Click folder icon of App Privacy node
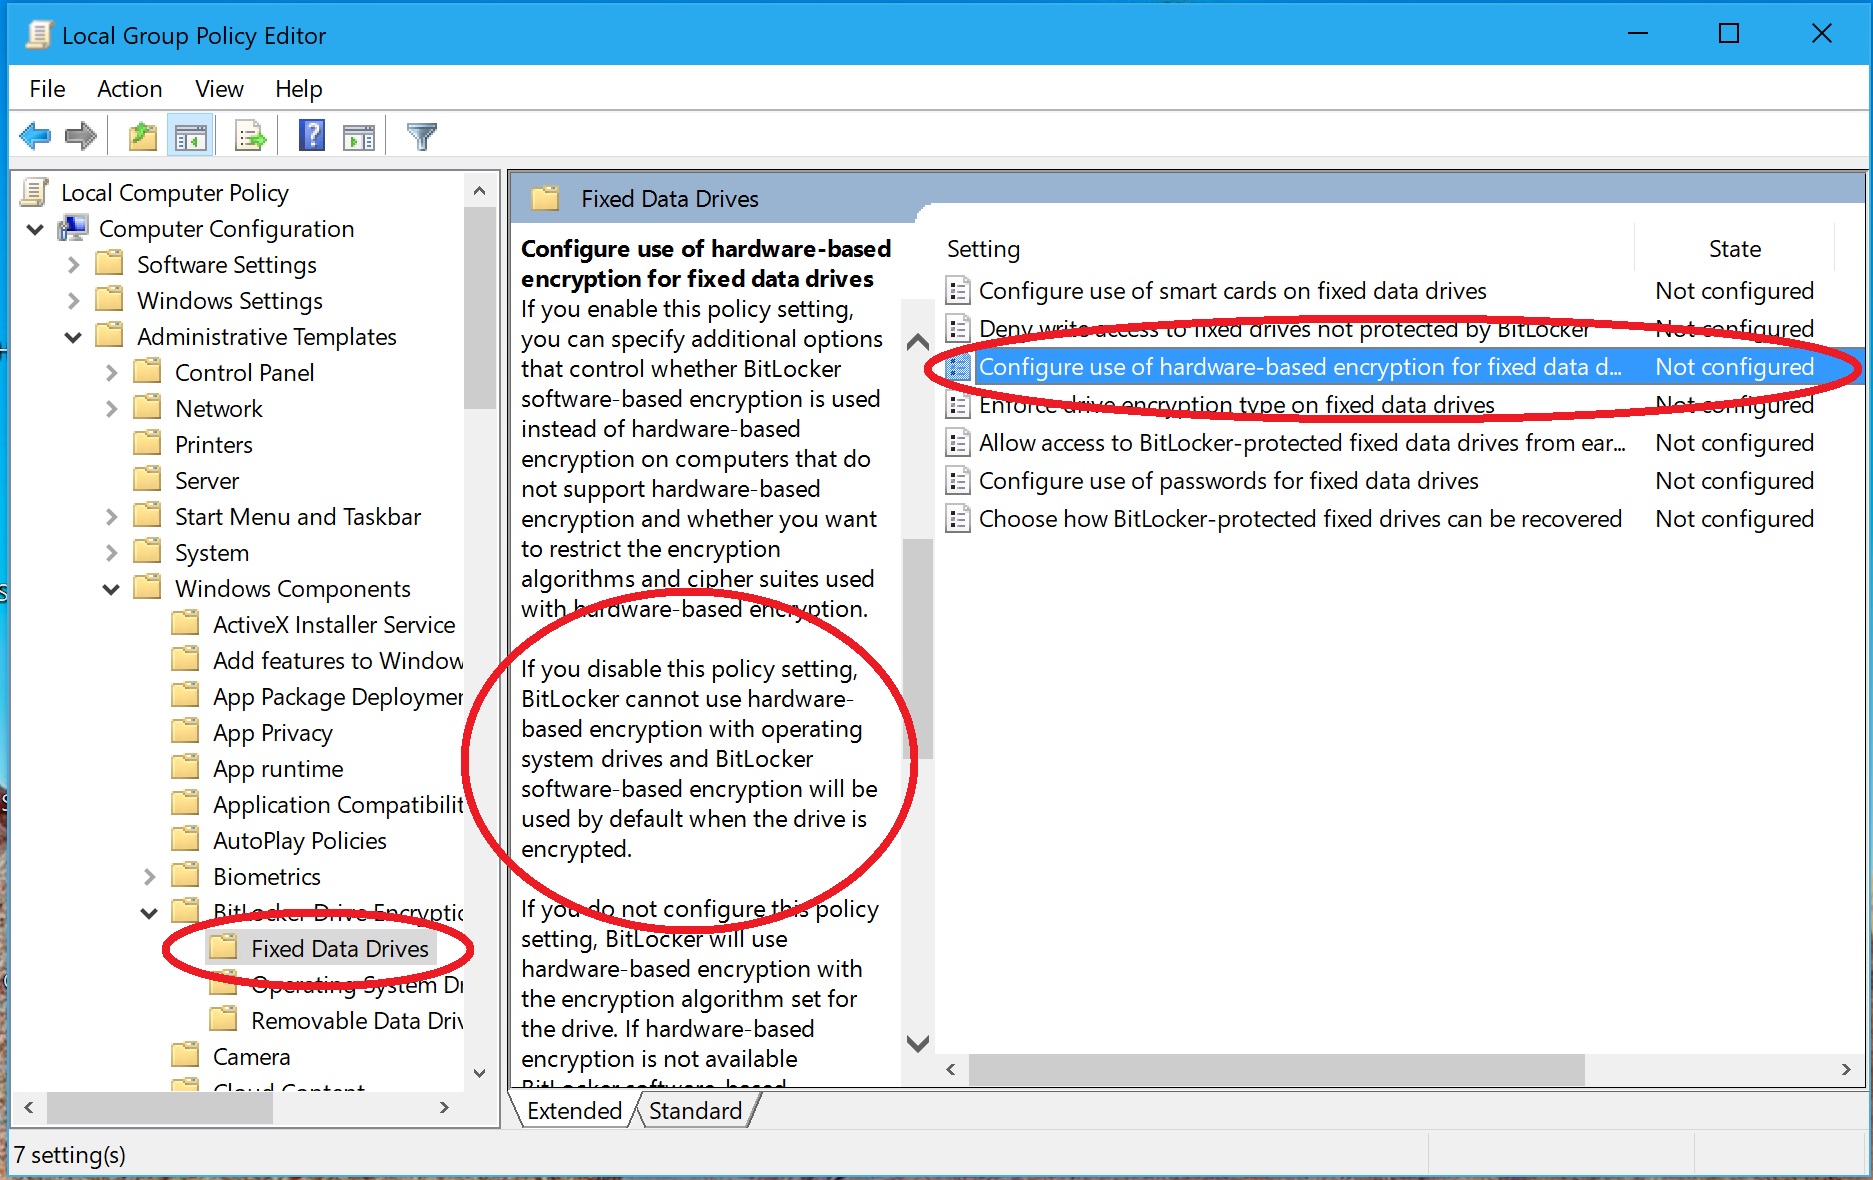Image resolution: width=1873 pixels, height=1180 pixels. pyautogui.click(x=186, y=732)
